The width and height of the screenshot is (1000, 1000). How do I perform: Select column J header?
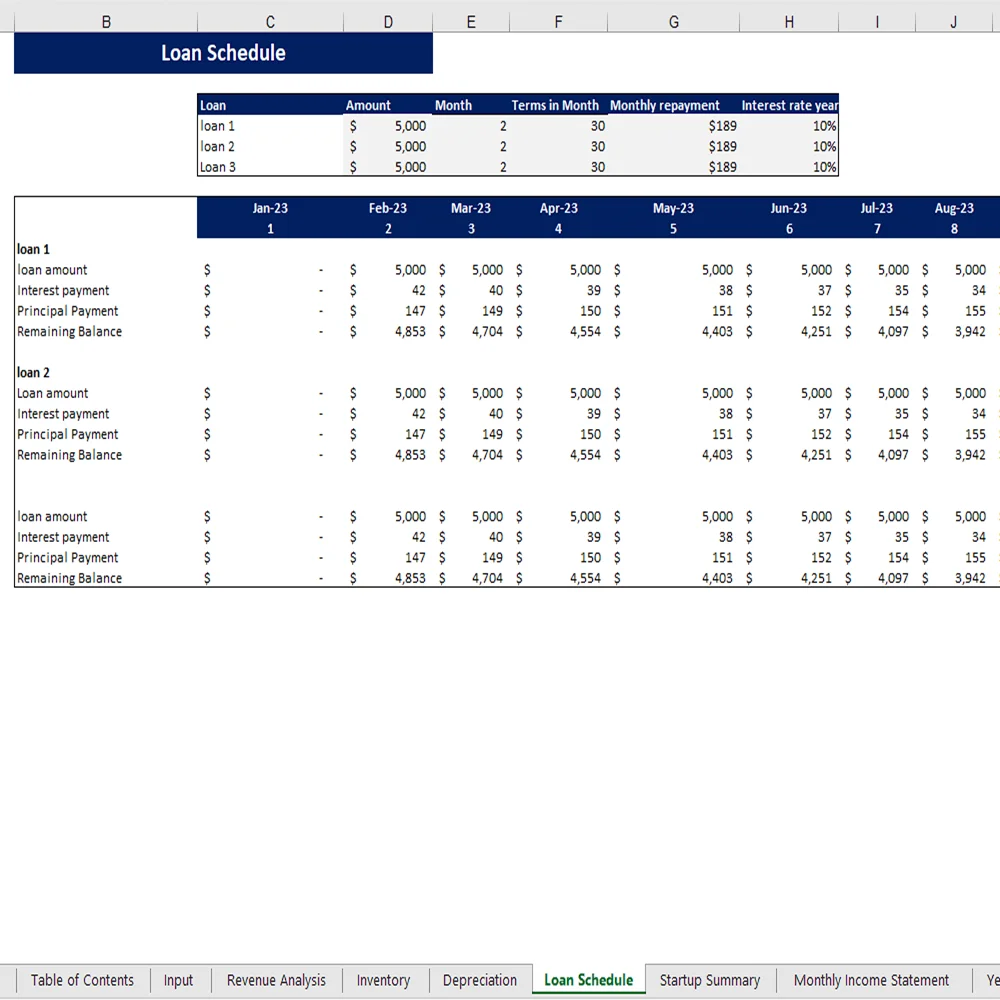point(953,22)
